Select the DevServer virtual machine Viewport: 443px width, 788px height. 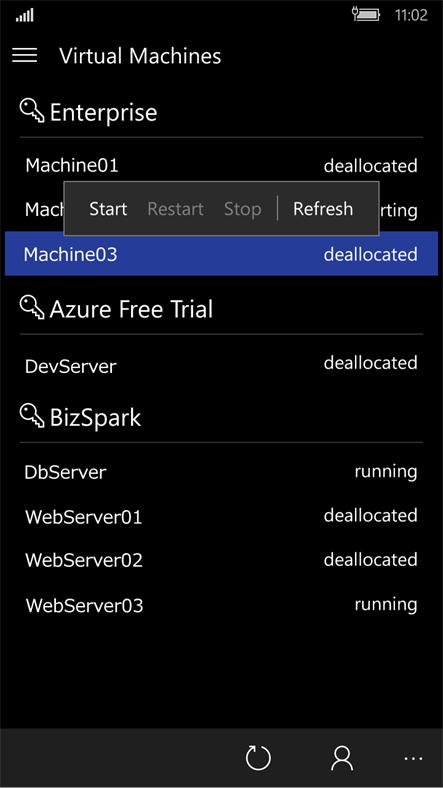(222, 364)
